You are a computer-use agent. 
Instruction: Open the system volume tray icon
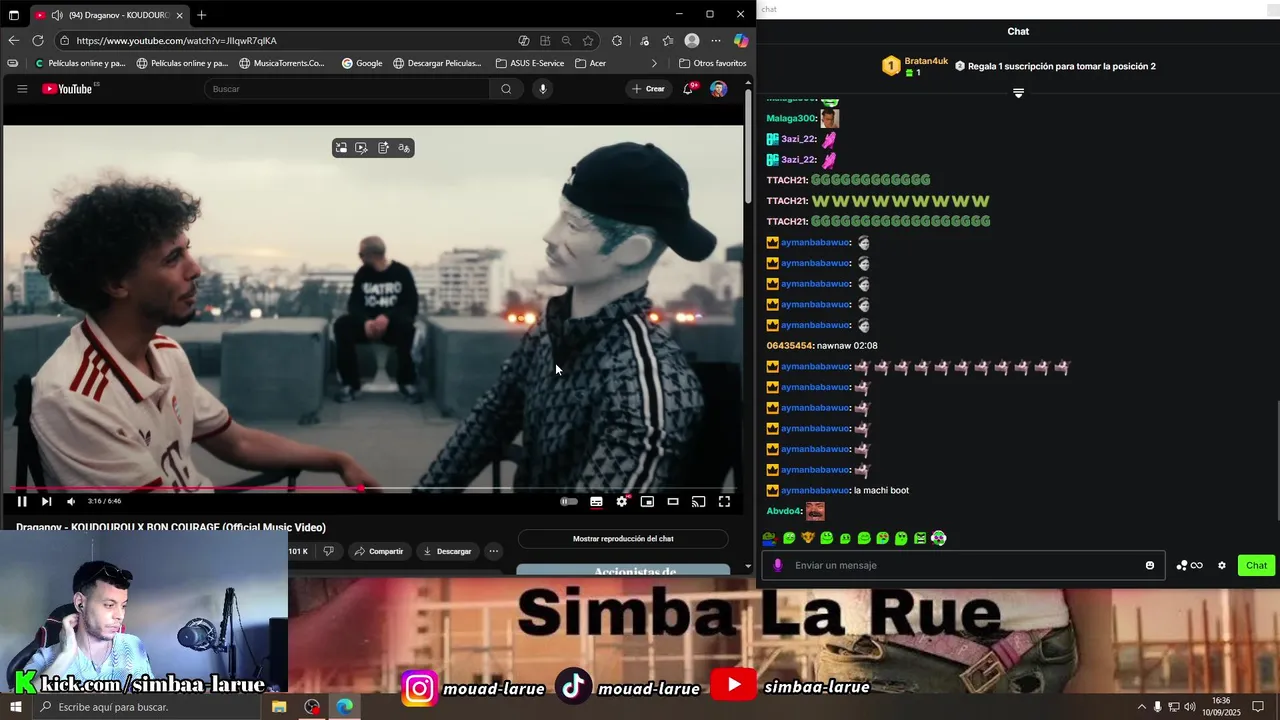coord(1189,707)
